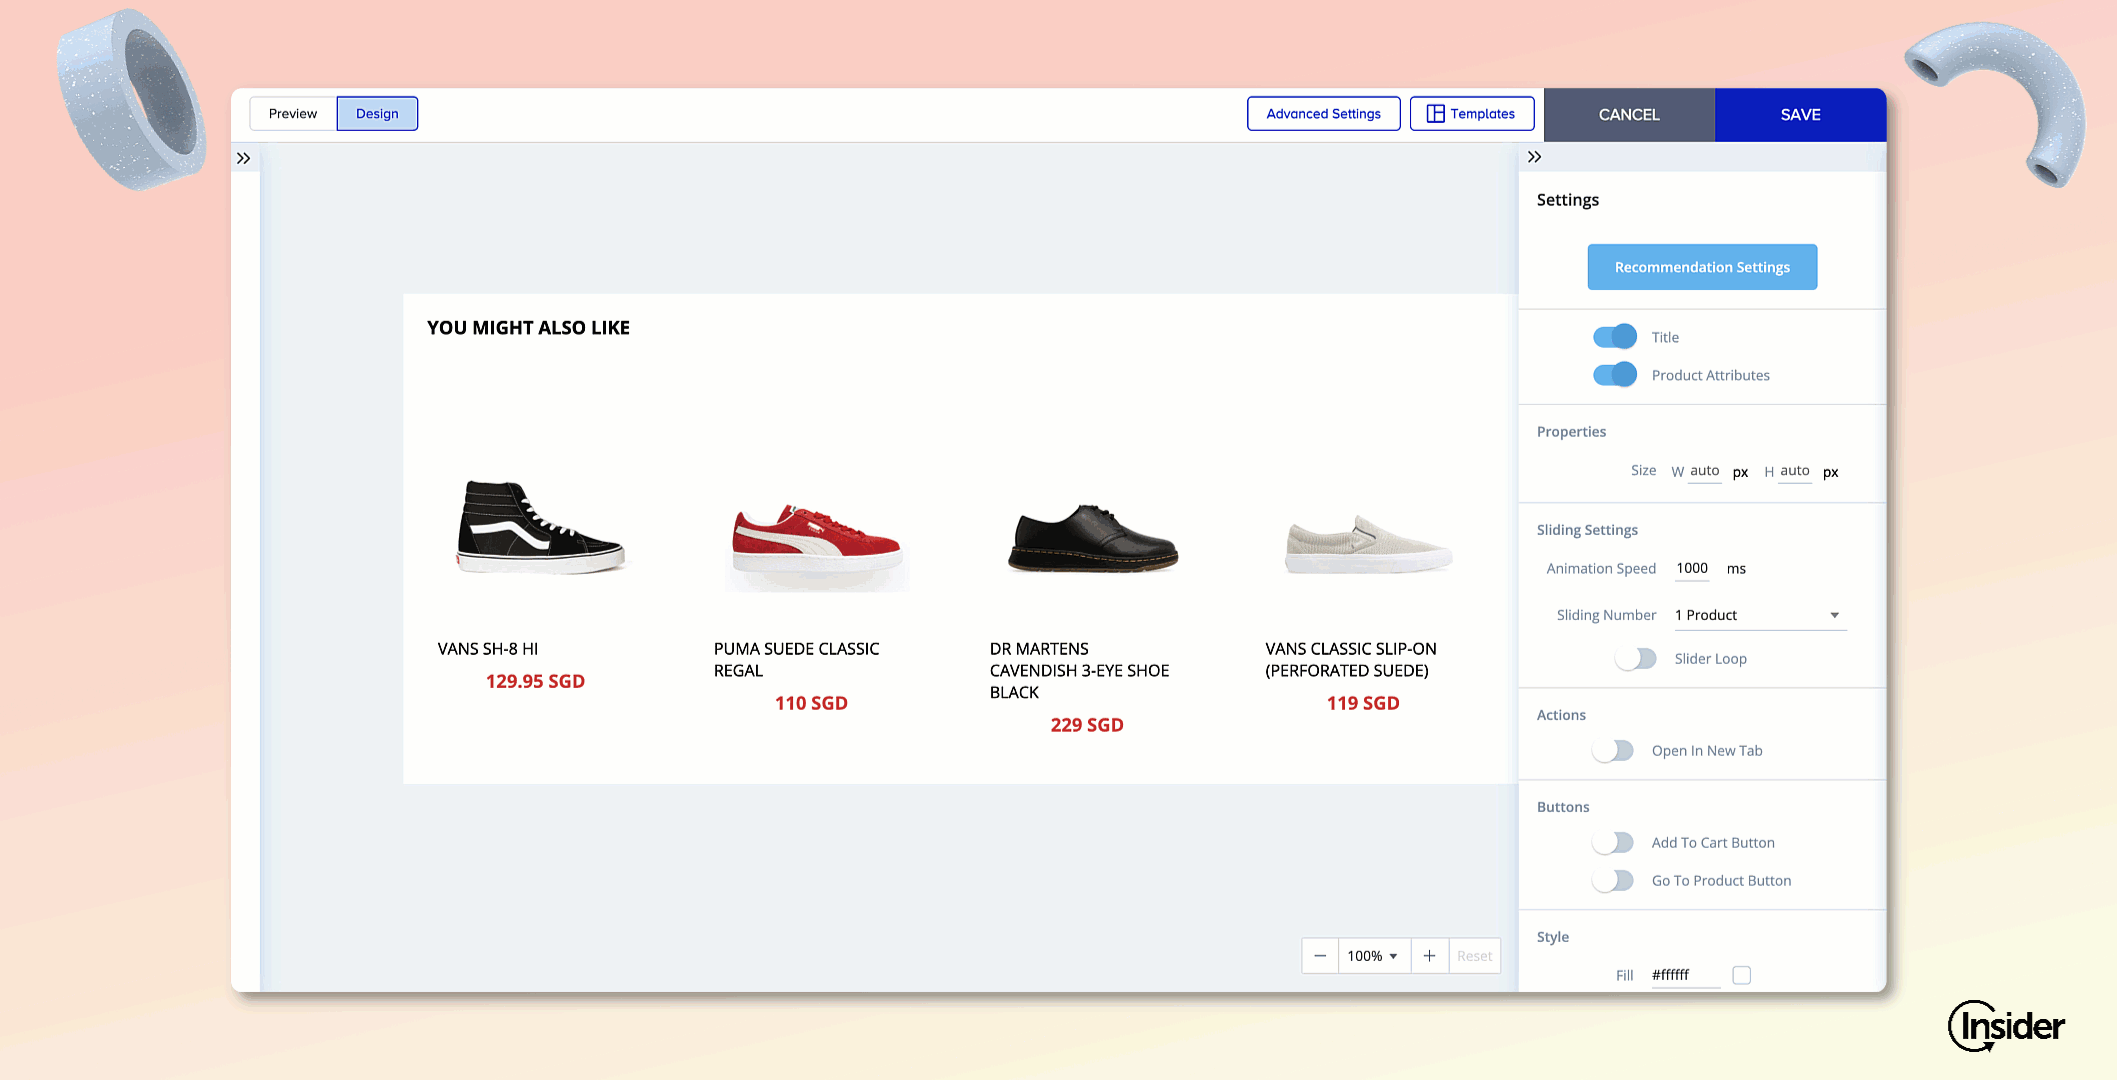Click the Templates layout icon
This screenshot has width=2117, height=1080.
(x=1435, y=114)
